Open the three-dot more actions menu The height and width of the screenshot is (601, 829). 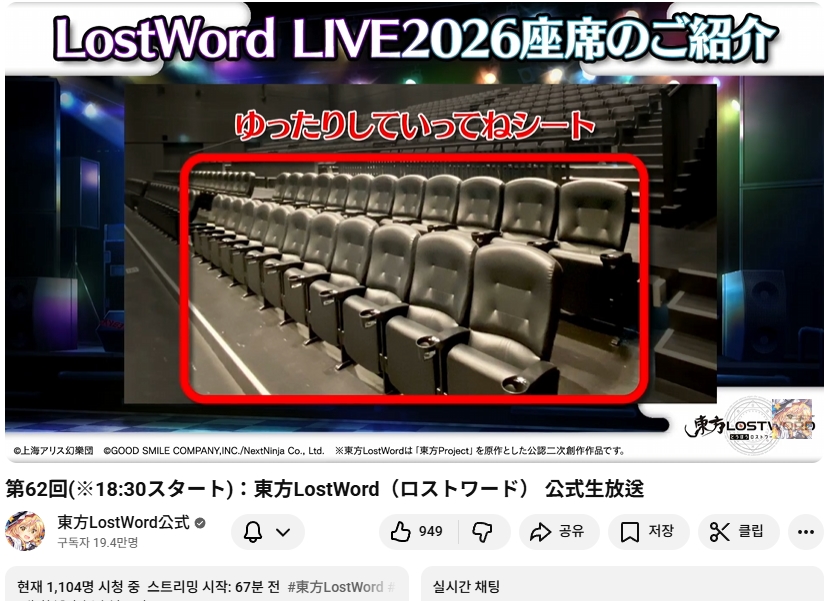click(x=805, y=532)
